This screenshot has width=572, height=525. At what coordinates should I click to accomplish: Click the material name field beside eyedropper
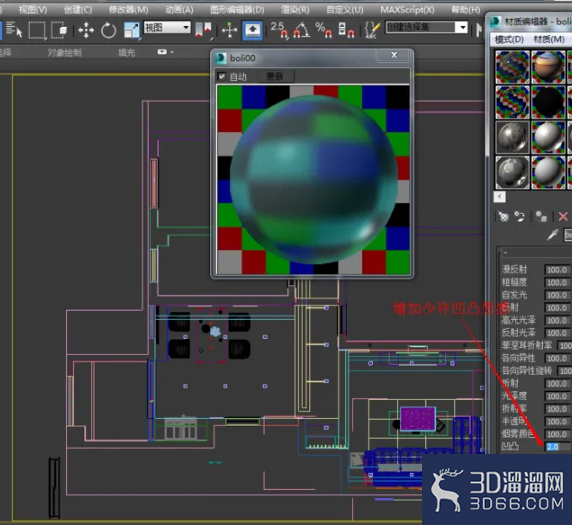click(568, 235)
